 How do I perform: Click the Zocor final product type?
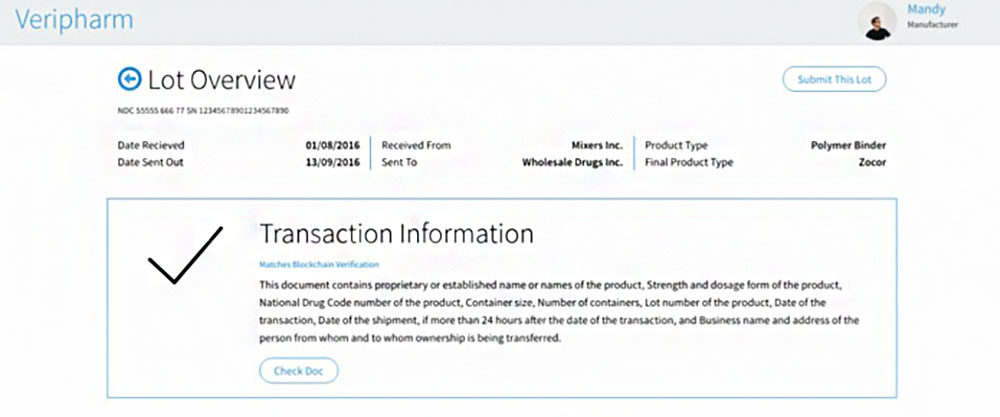click(x=872, y=162)
